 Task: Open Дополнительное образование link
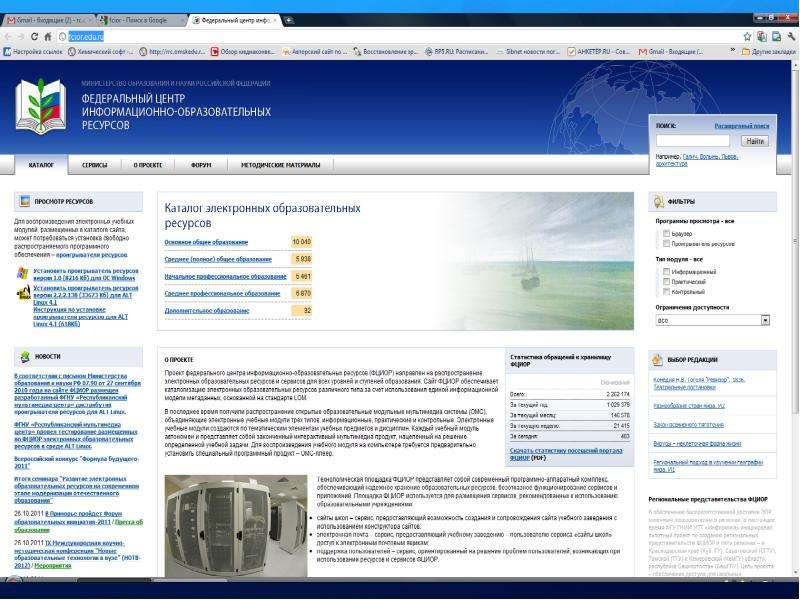click(207, 311)
